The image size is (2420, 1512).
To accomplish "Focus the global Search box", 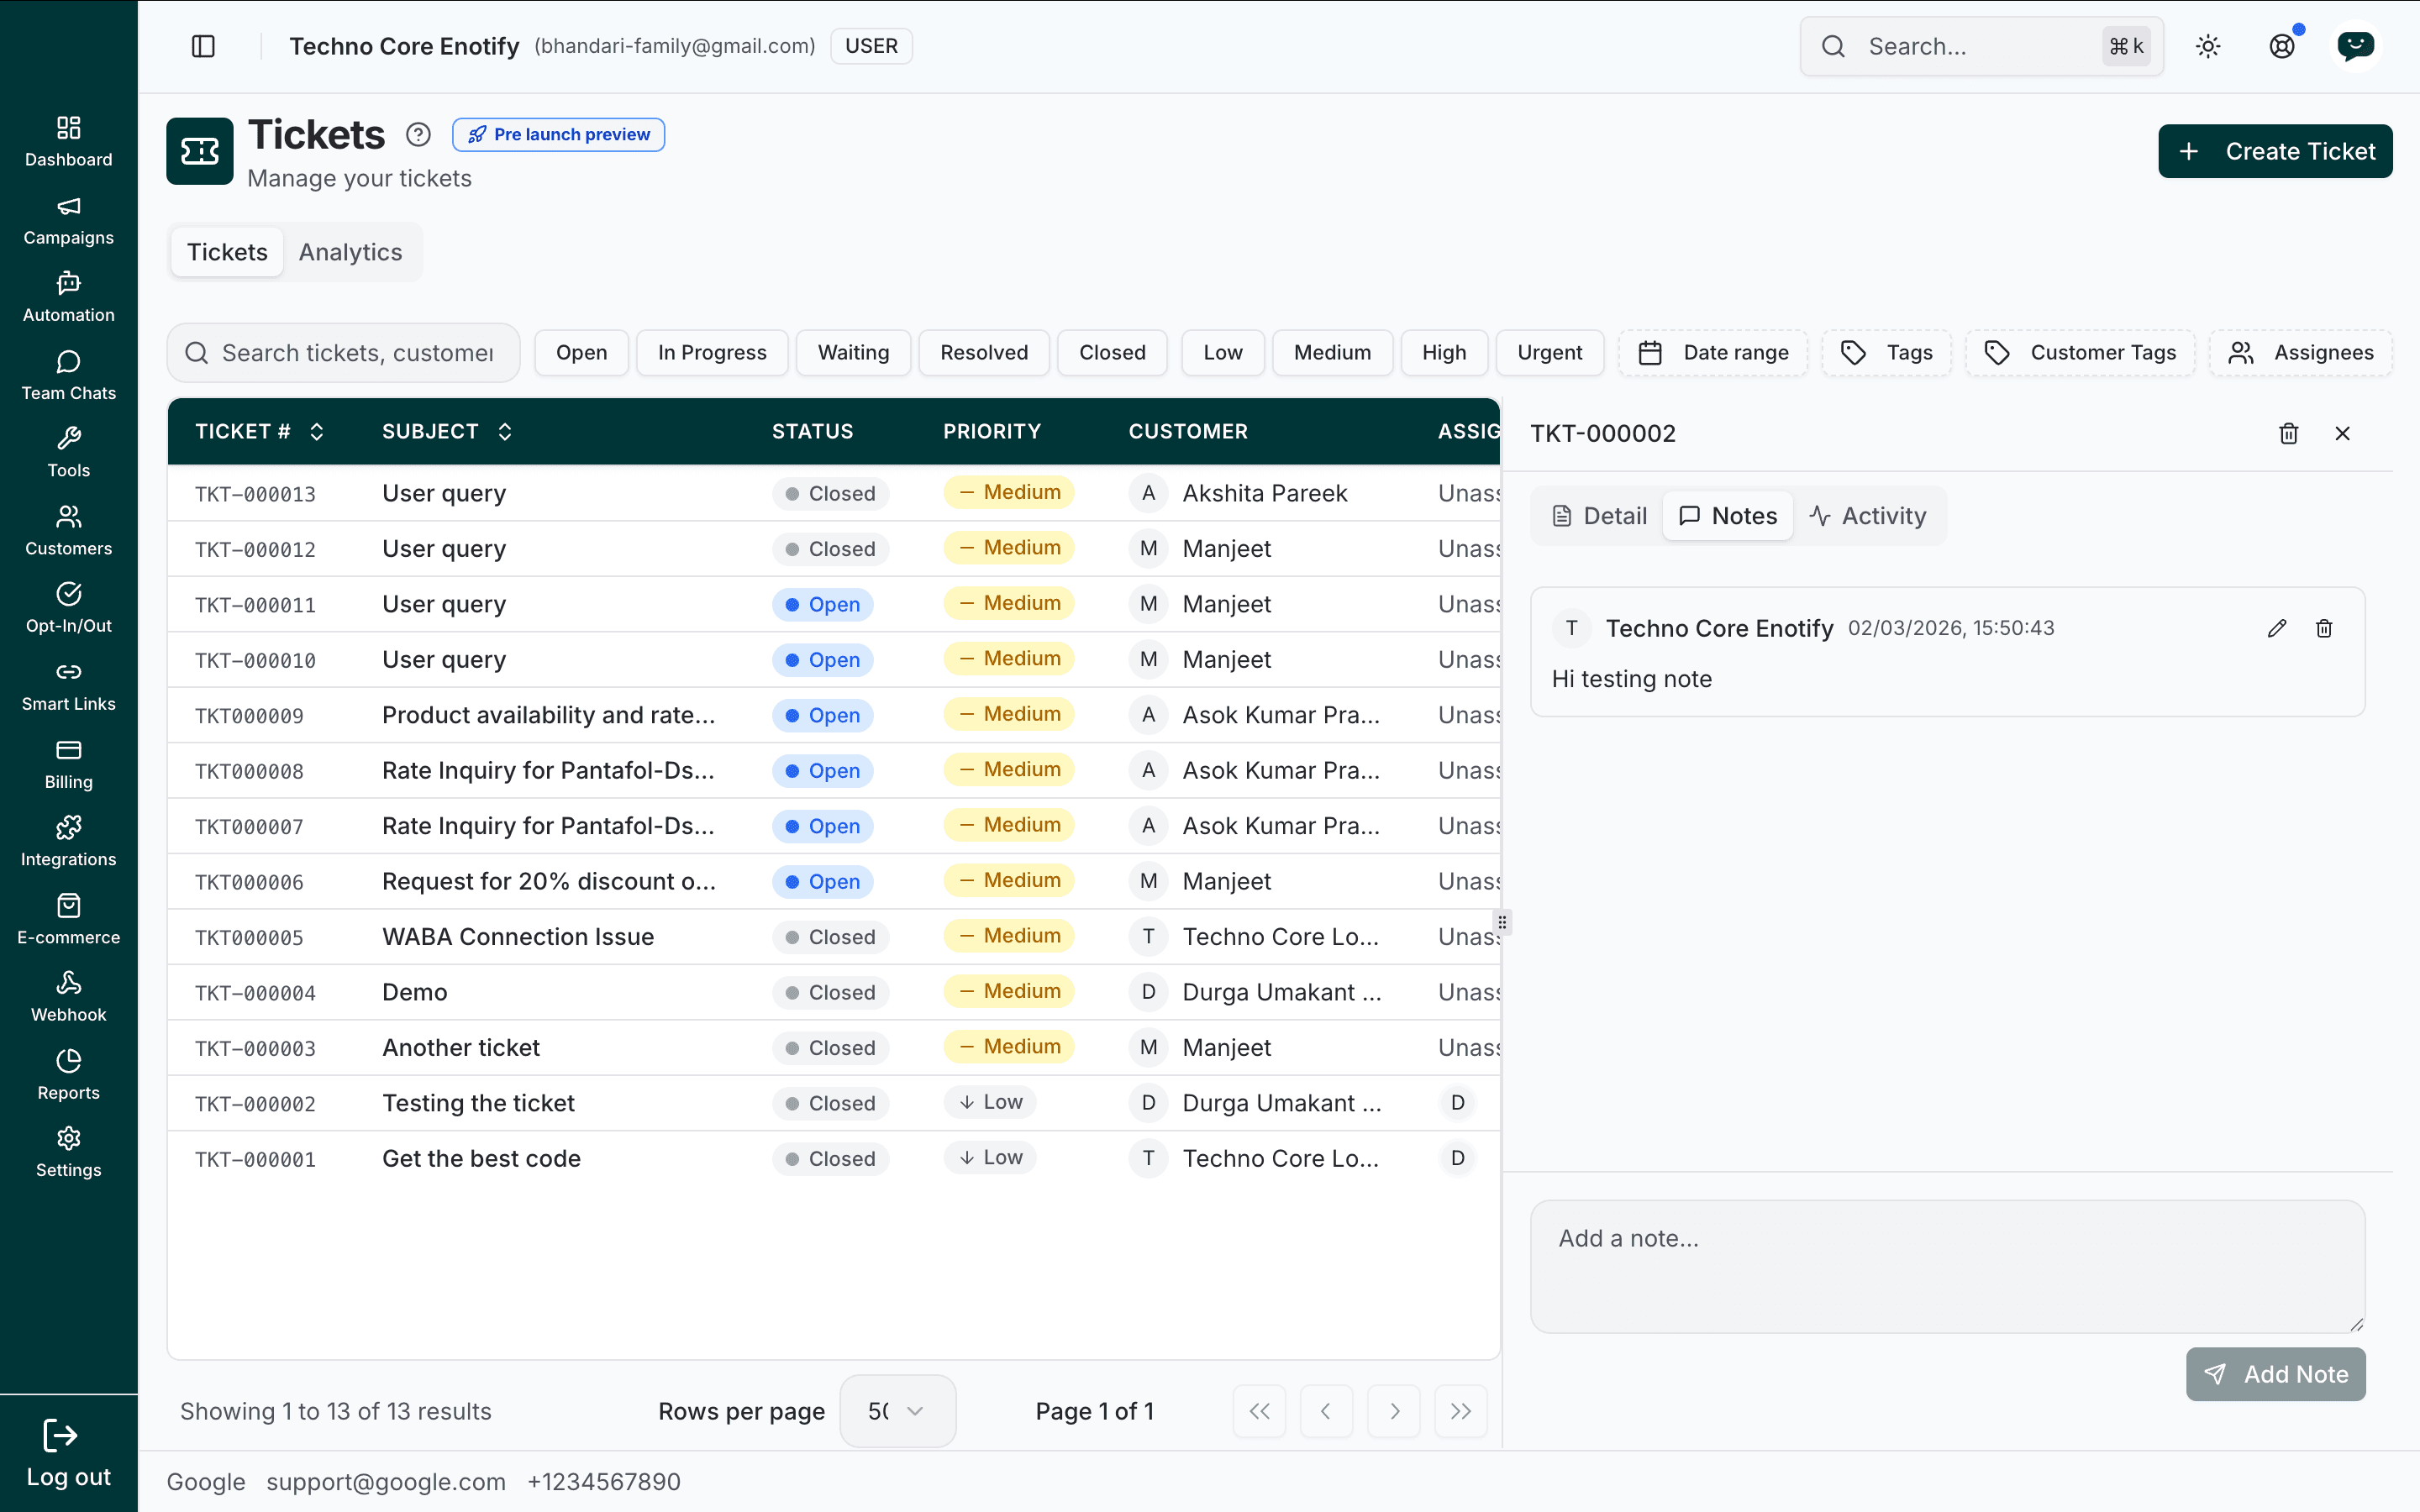I will coord(1981,46).
